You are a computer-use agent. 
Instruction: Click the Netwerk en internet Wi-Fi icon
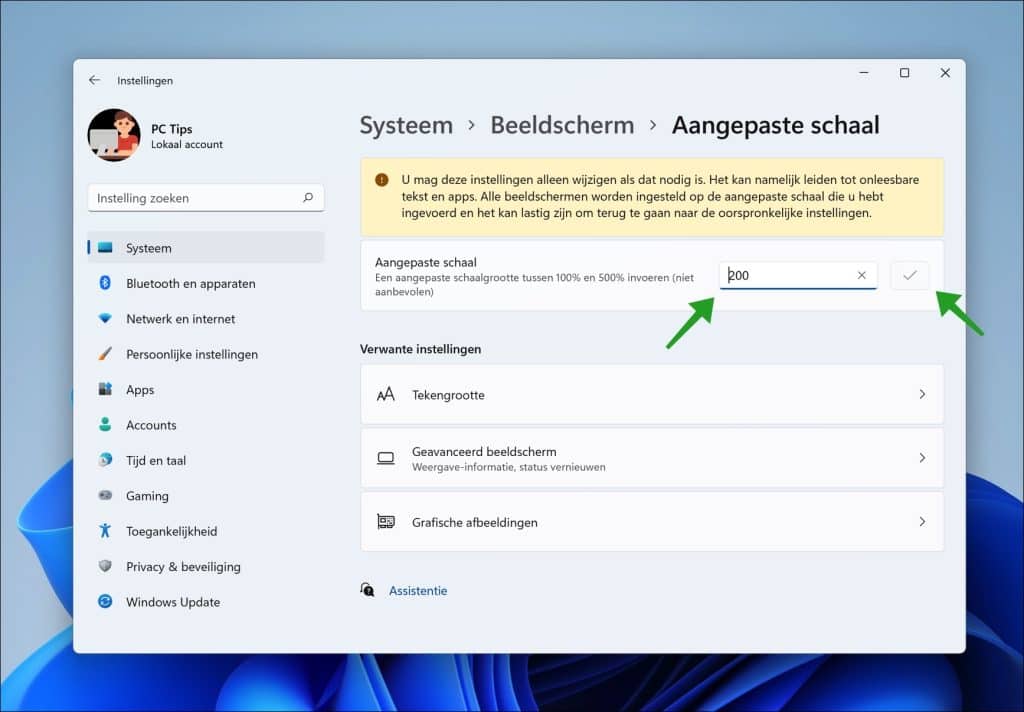pyautogui.click(x=105, y=319)
